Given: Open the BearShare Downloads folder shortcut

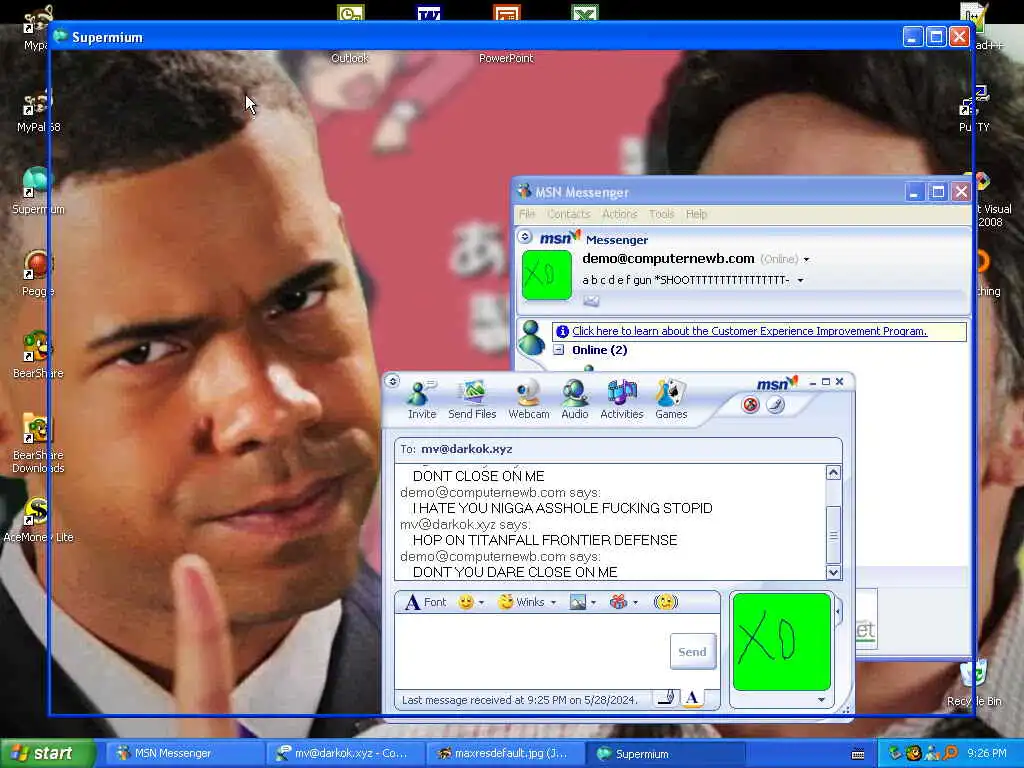Looking at the screenshot, I should pos(38,444).
